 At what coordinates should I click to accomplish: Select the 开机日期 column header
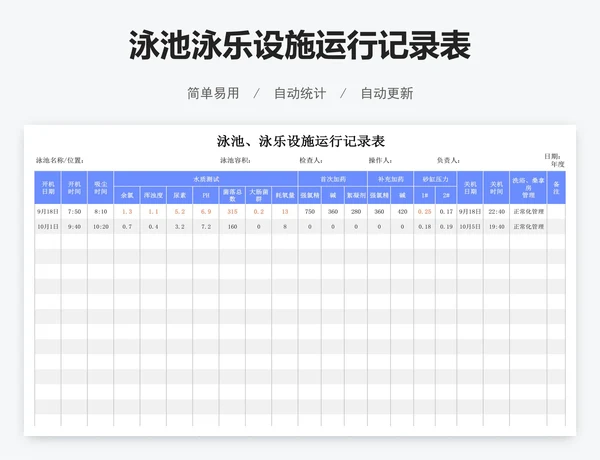(x=48, y=188)
